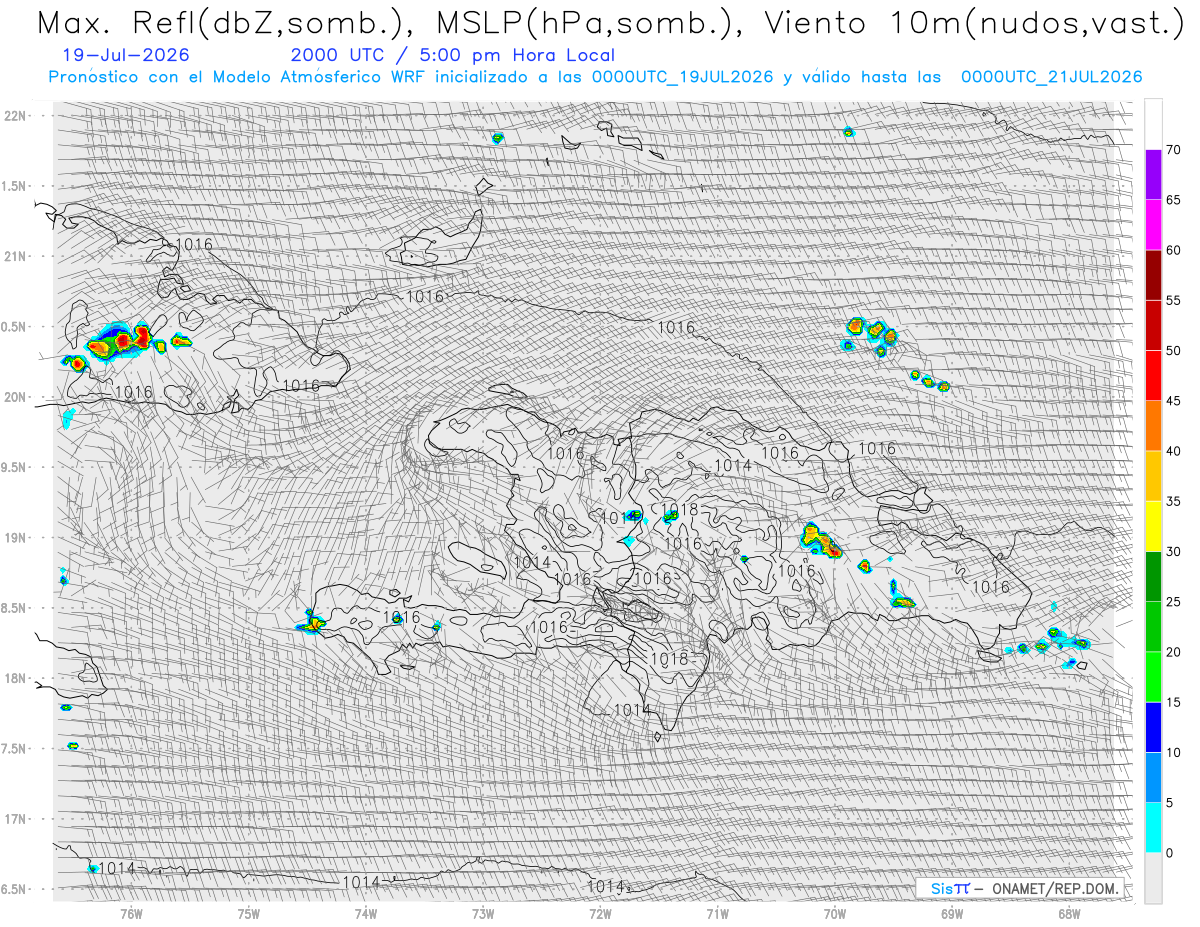Click the dark blue 10–15 dBZ colorbar segment
The image size is (1200, 927).
1153,727
